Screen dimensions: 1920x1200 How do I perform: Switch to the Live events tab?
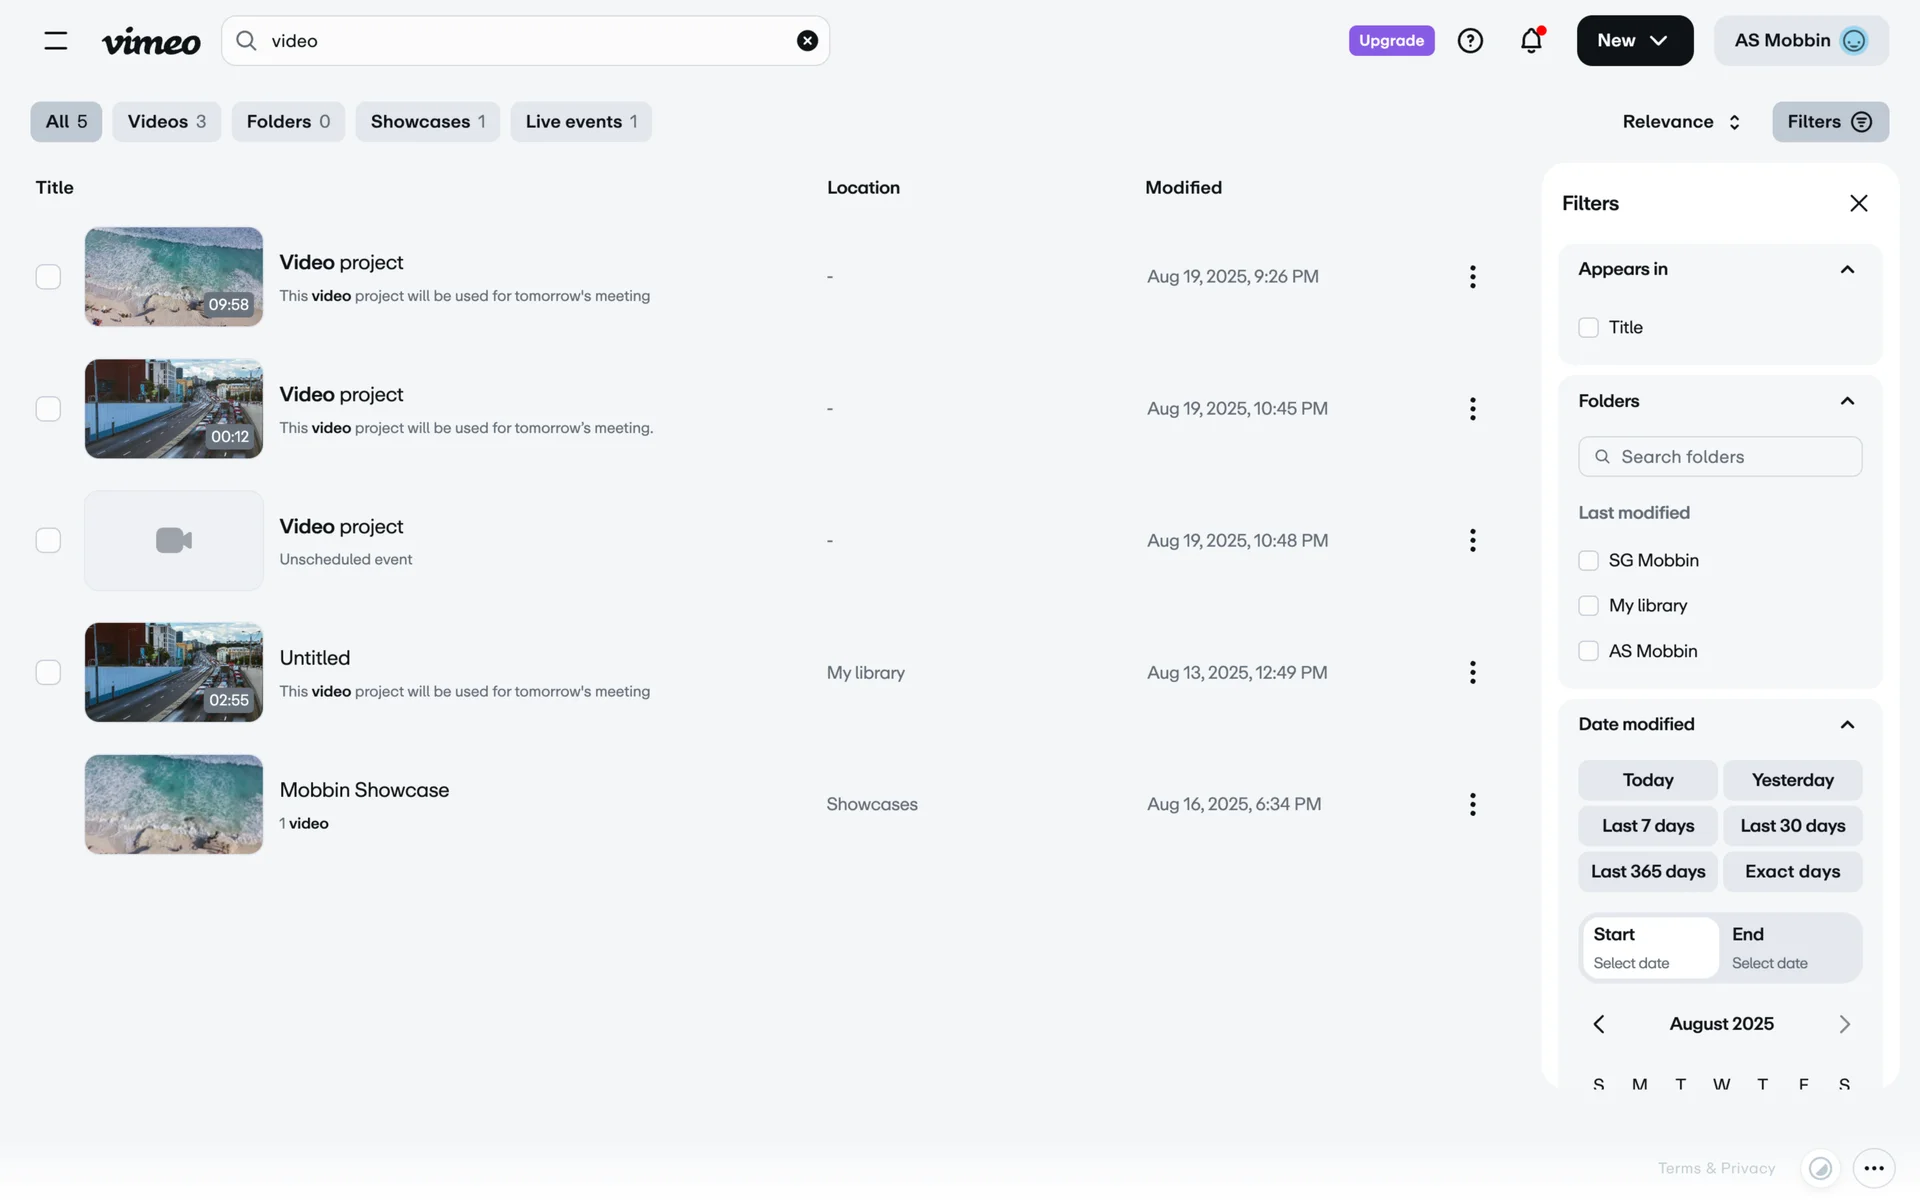point(581,122)
